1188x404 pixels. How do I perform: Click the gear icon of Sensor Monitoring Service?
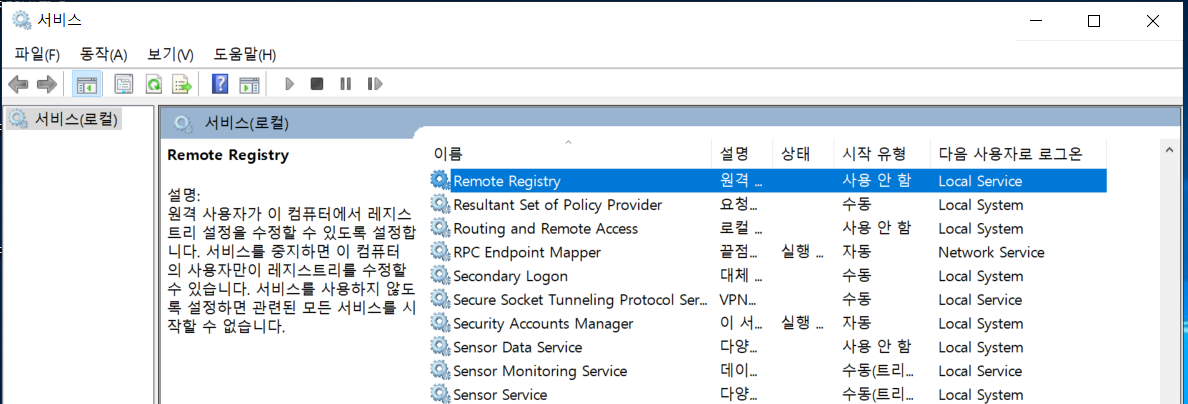pos(439,371)
